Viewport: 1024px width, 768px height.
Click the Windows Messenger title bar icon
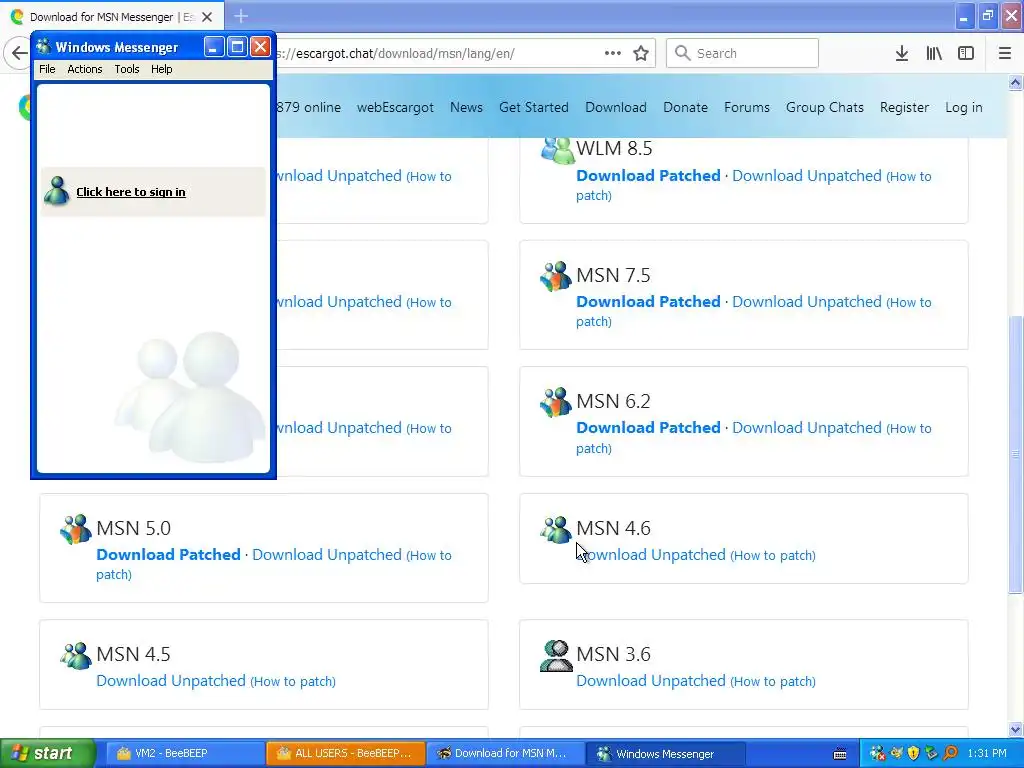coord(44,46)
